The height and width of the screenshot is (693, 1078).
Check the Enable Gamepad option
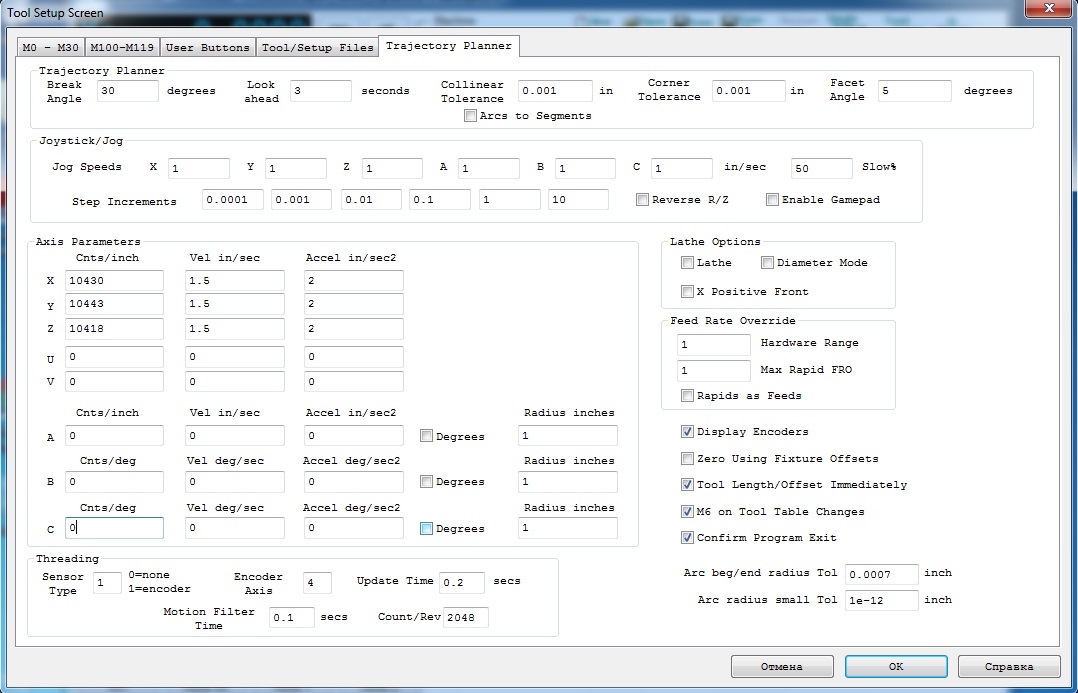[773, 200]
